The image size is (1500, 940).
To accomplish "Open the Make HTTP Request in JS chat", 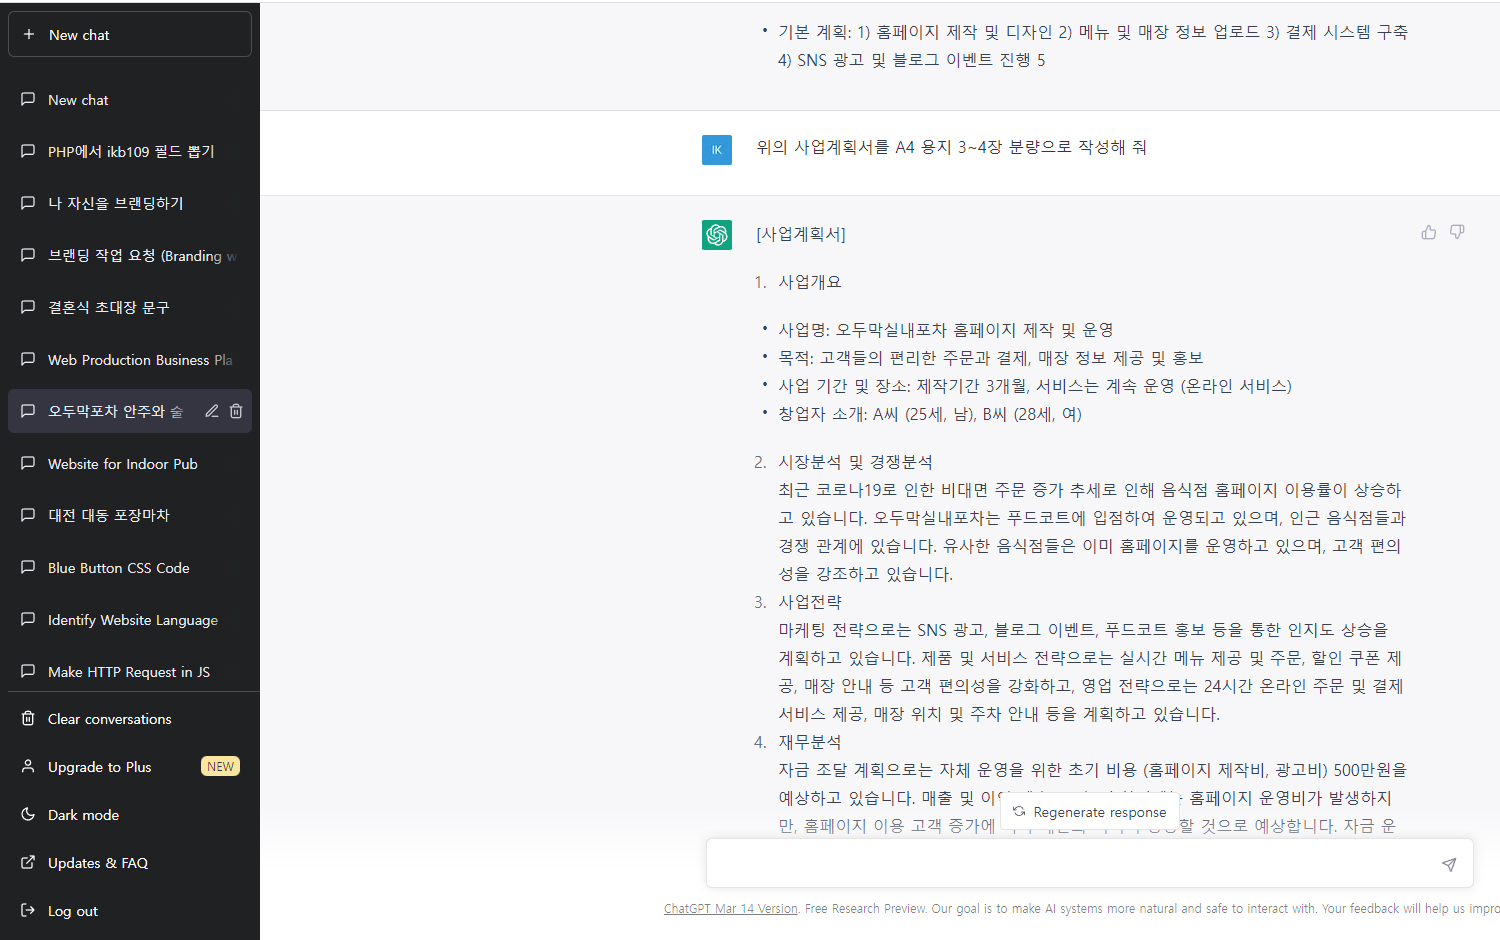I will [x=128, y=672].
